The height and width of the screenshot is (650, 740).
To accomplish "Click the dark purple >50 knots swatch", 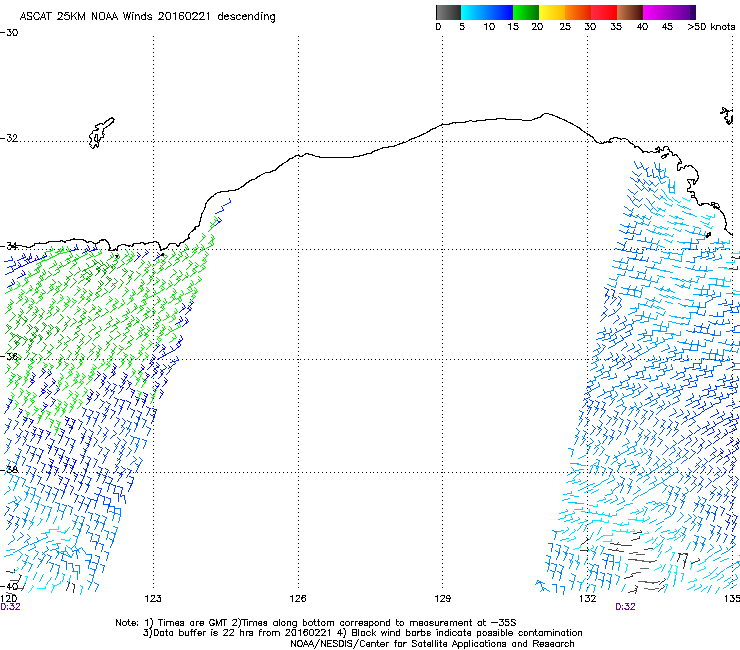I will [693, 12].
